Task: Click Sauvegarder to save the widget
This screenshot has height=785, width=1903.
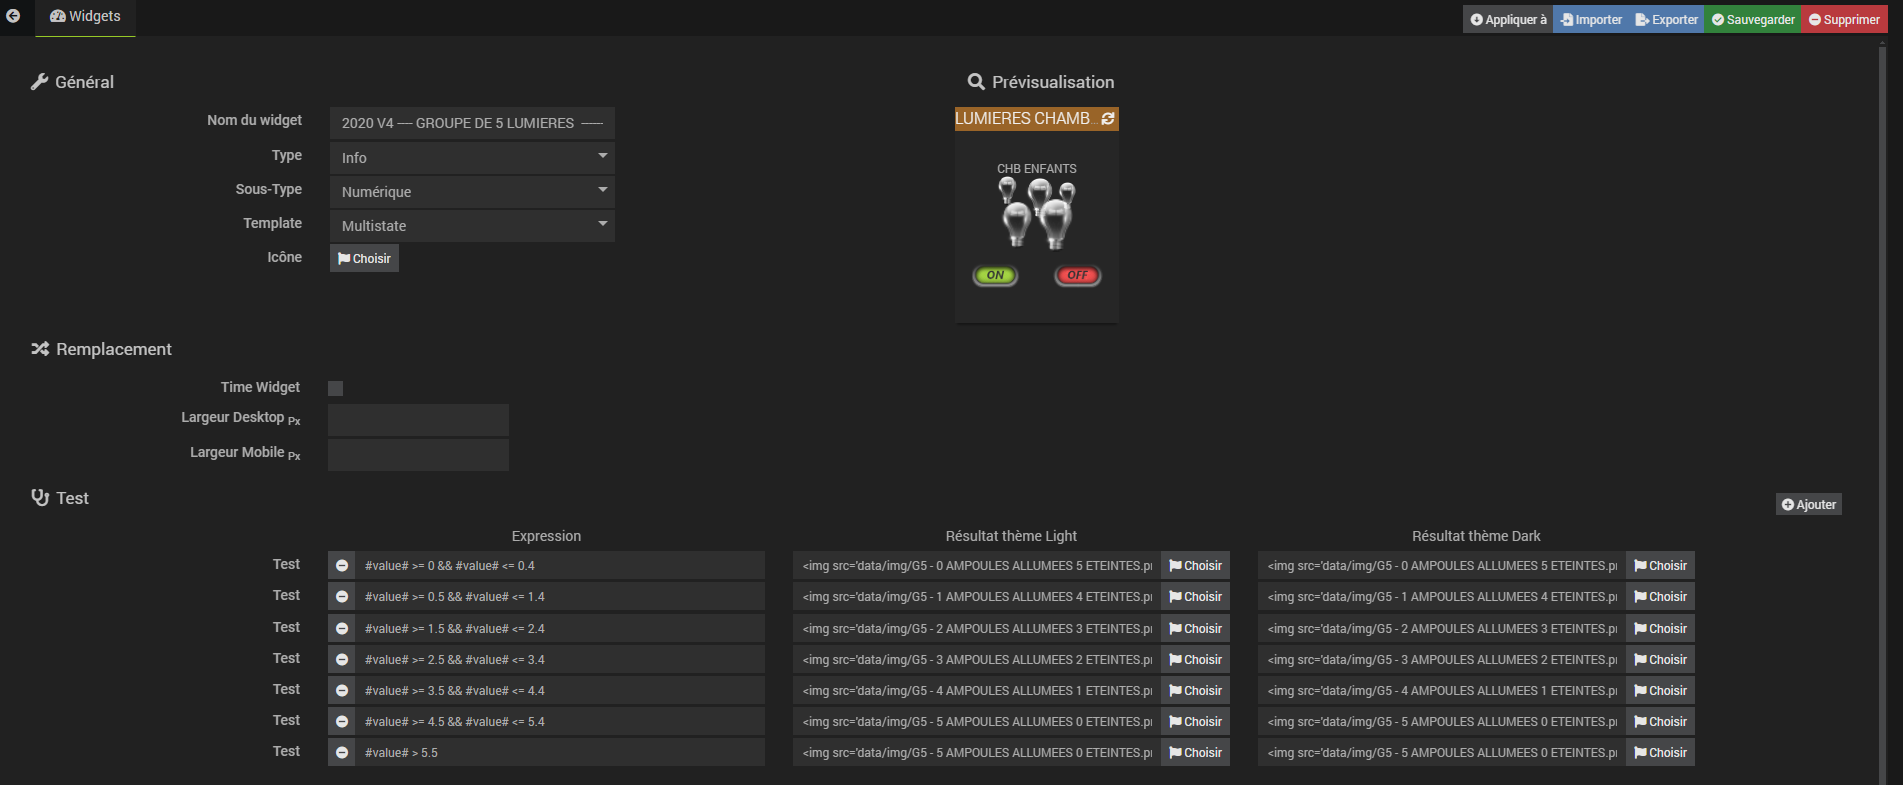Action: [x=1752, y=19]
